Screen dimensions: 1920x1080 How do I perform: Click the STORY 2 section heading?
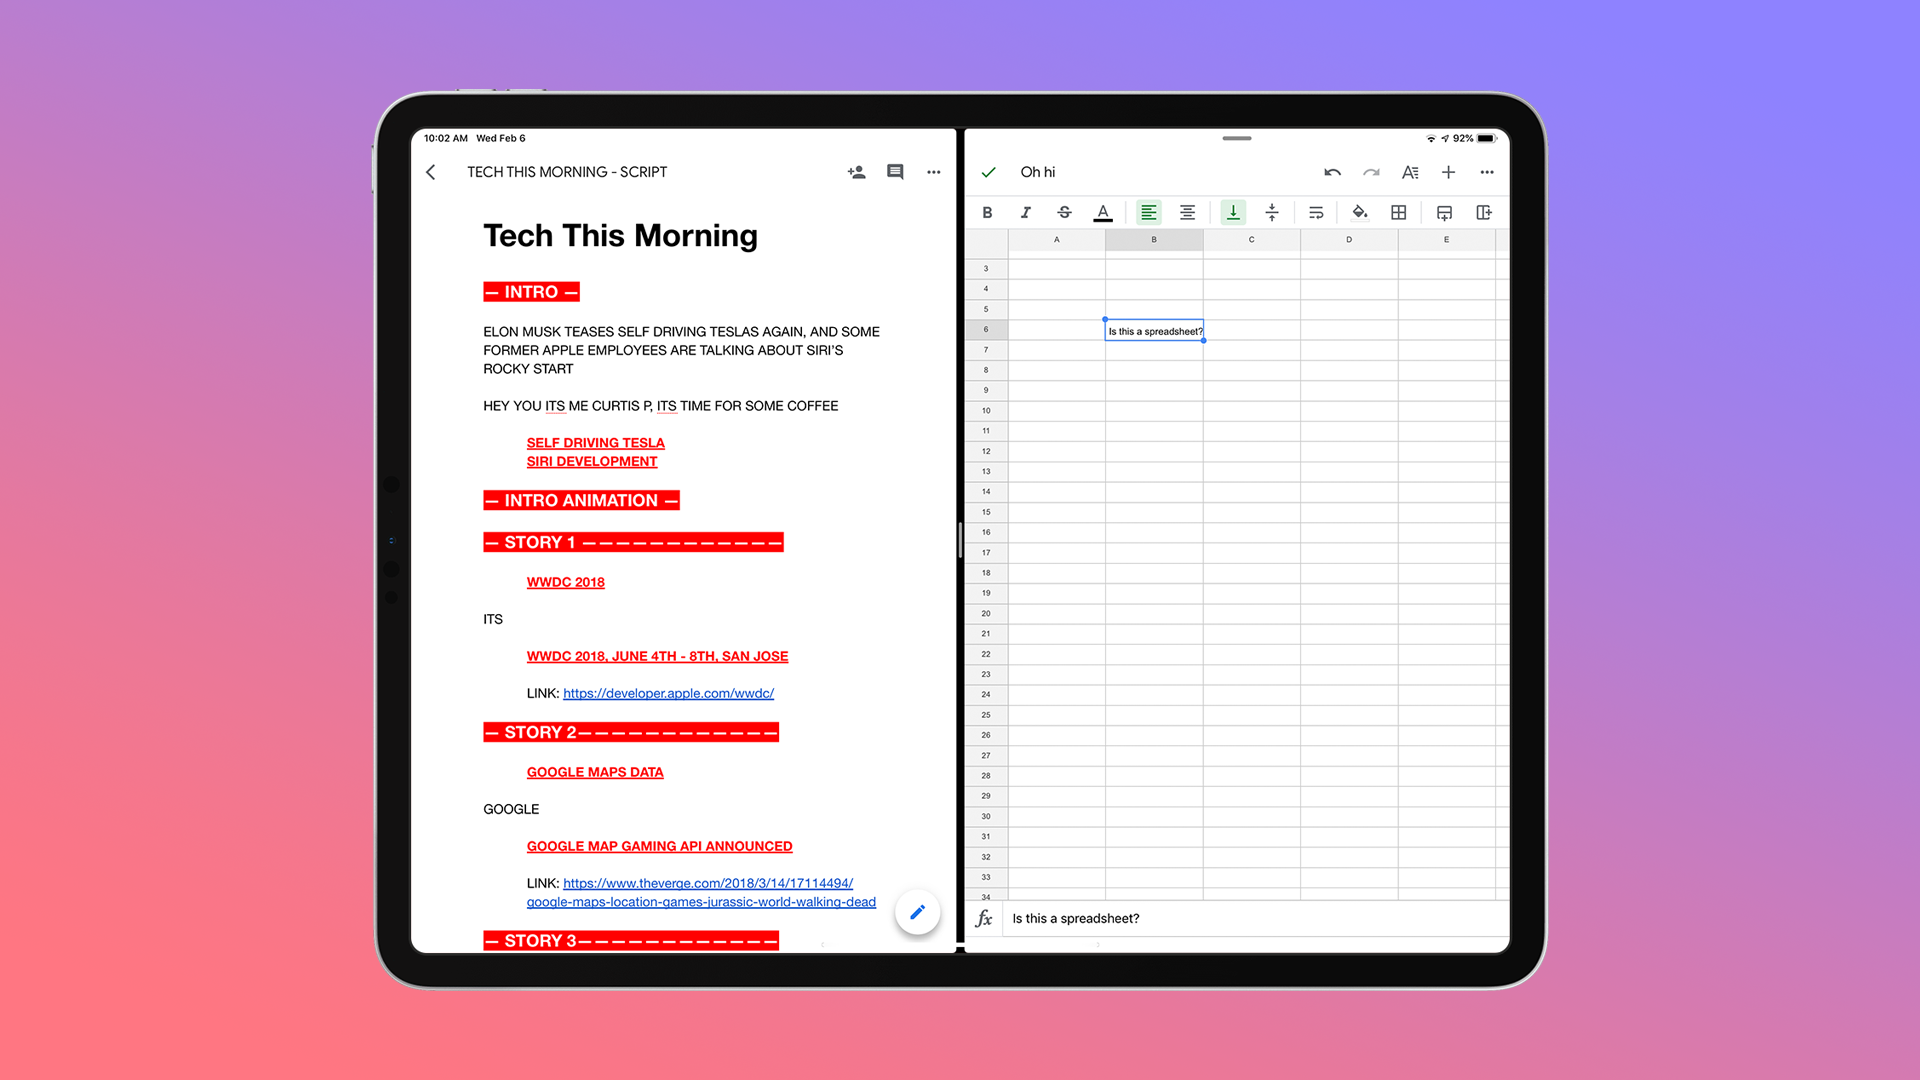(631, 732)
